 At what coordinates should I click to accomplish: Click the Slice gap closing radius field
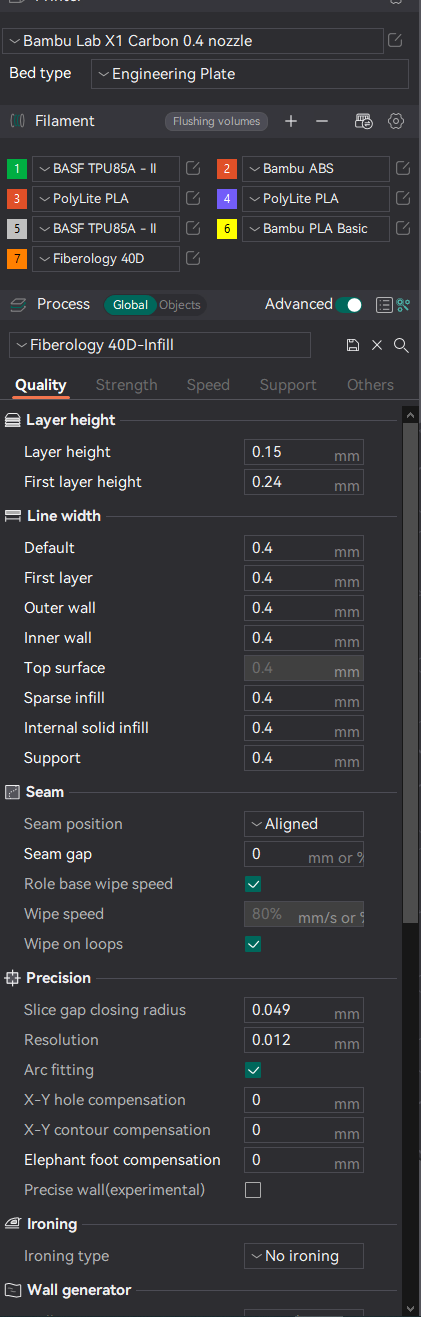coord(304,1010)
